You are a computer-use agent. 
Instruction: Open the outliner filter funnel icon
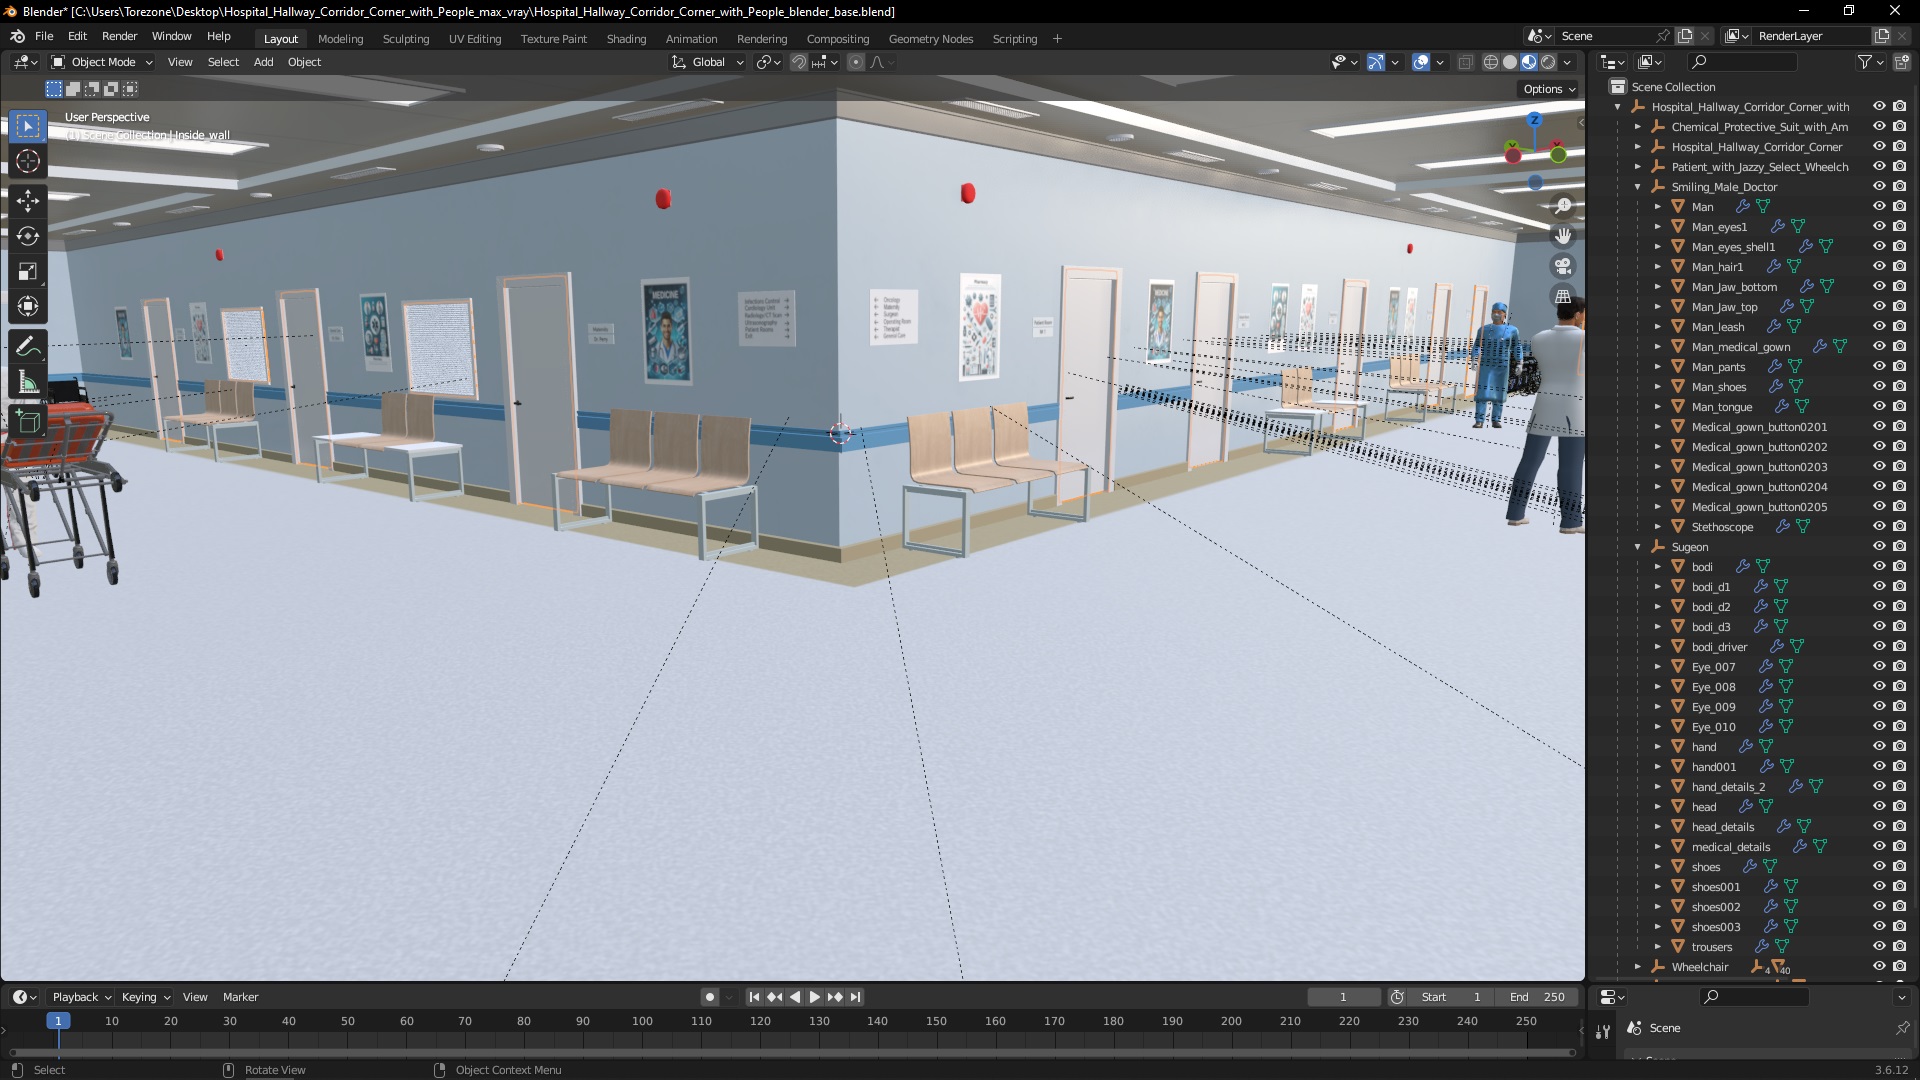[1864, 62]
